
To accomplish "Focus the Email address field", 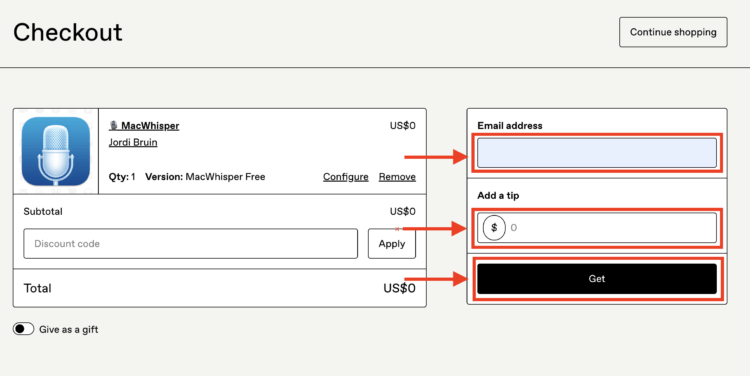I will click(x=597, y=153).
